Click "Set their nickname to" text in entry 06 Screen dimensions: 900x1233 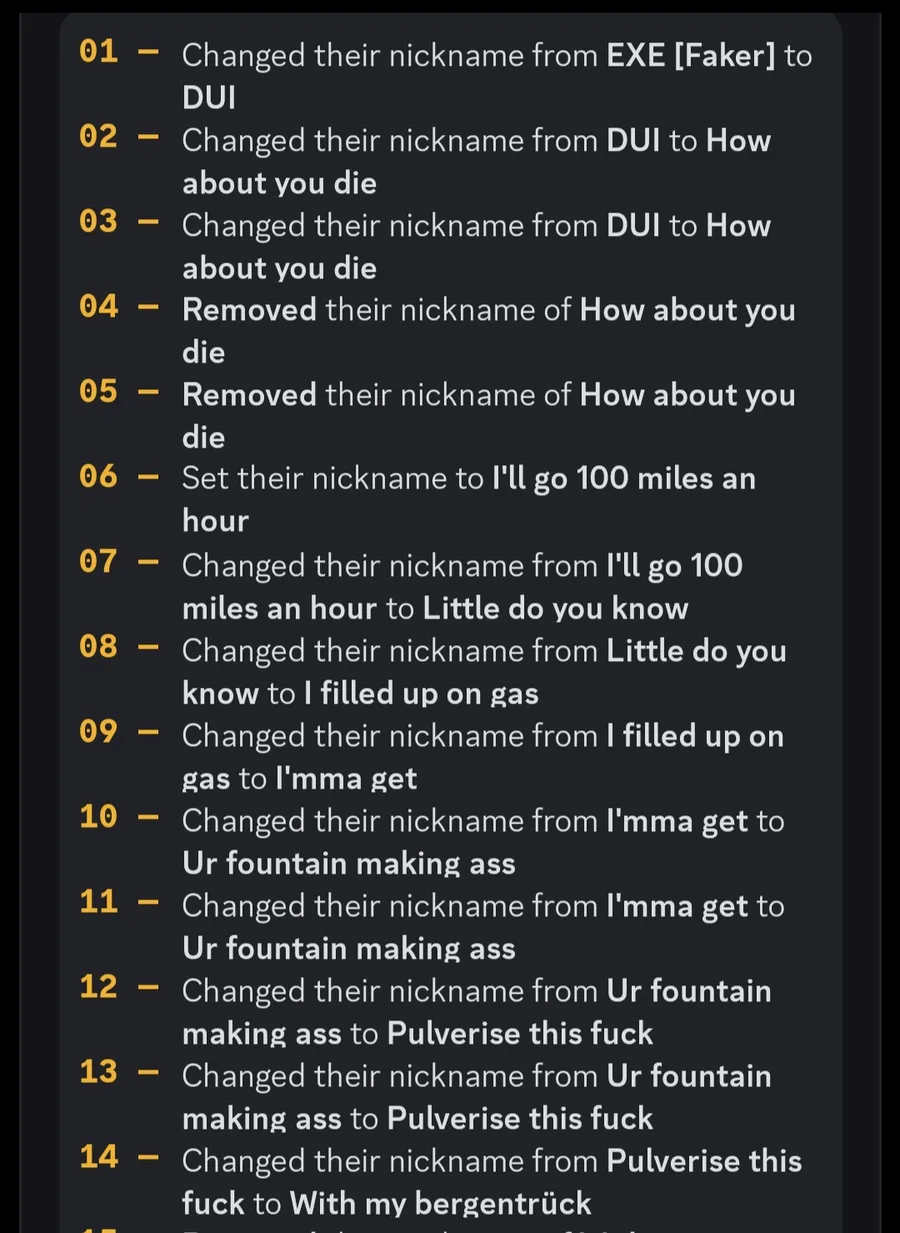coord(332,479)
